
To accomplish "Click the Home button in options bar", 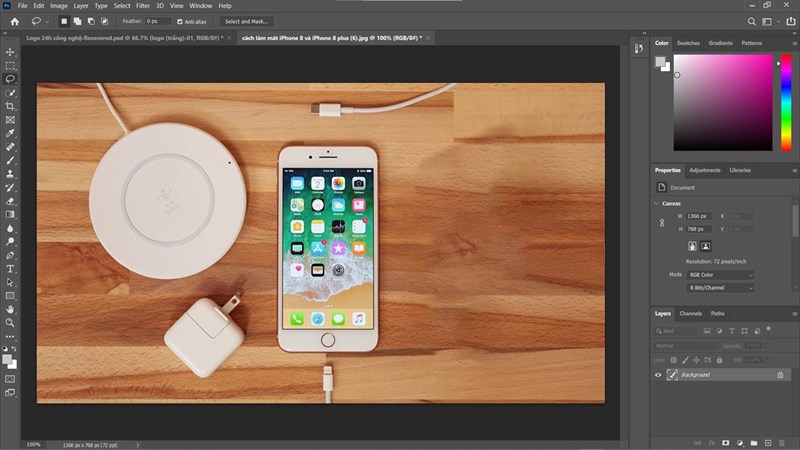I will pyautogui.click(x=15, y=21).
